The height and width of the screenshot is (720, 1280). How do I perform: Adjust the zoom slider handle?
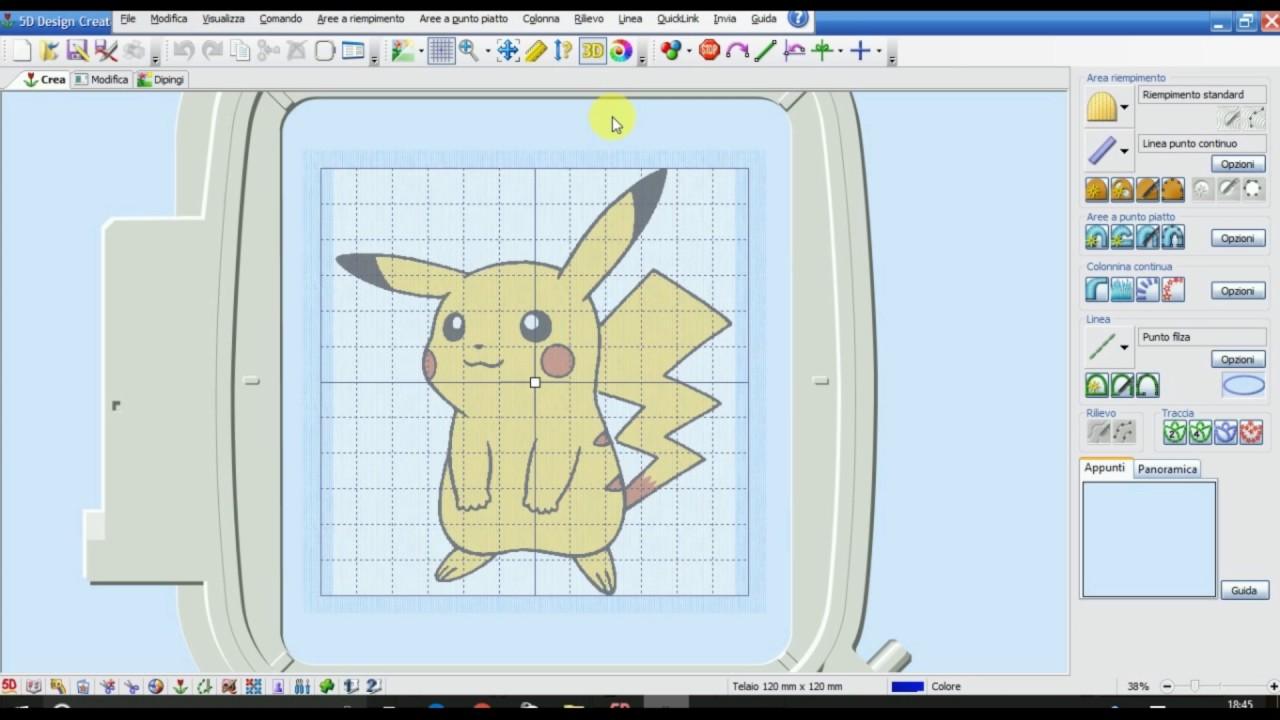coord(1194,686)
